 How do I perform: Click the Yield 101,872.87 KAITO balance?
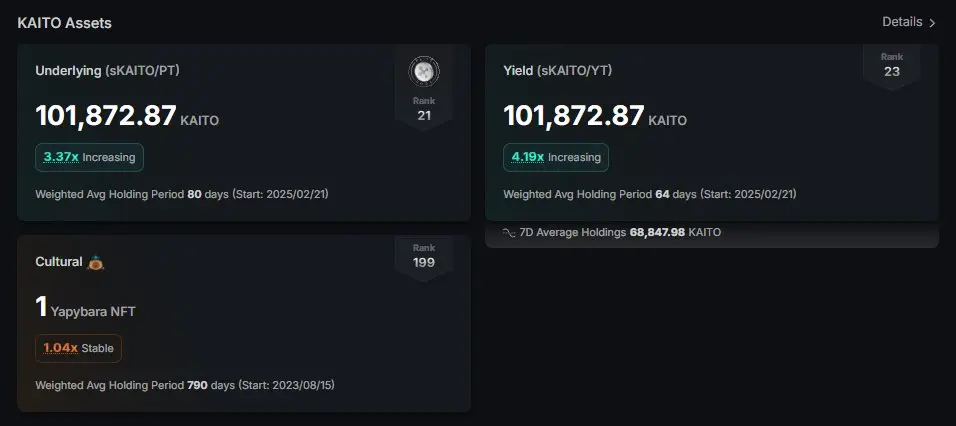pyautogui.click(x=595, y=117)
